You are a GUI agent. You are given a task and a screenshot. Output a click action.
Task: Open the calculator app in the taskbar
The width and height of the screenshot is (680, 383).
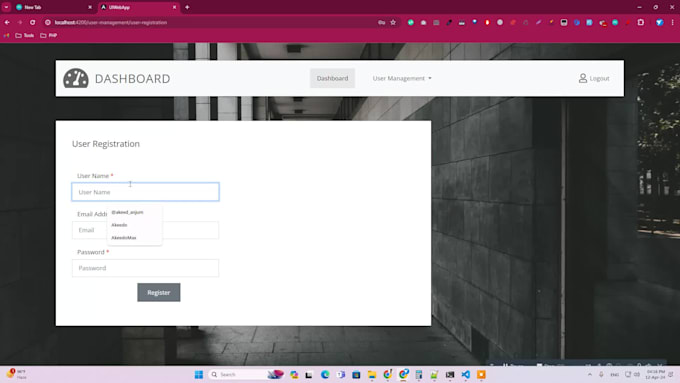point(418,374)
